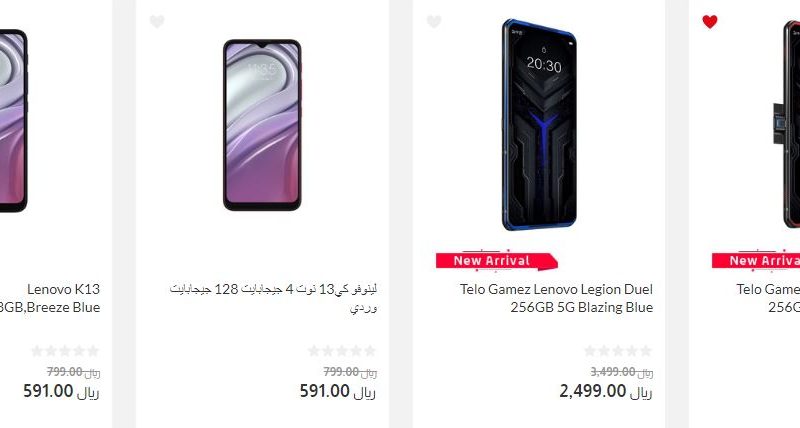Open blue Legion Duel phone image
The width and height of the screenshot is (800, 428).
539,125
